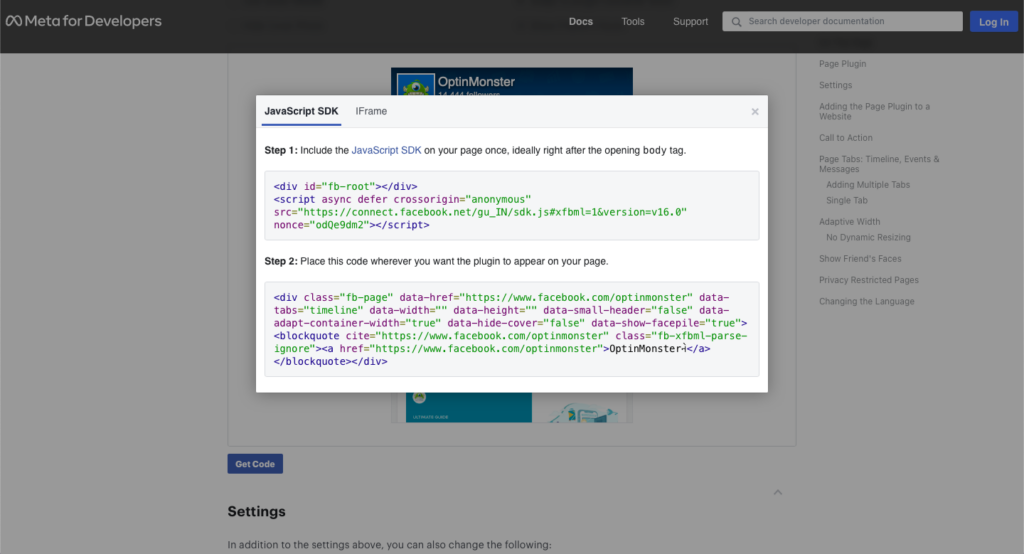Open Page Tabs: Timeline, Events & Messages
The width and height of the screenshot is (1024, 554).
point(879,164)
